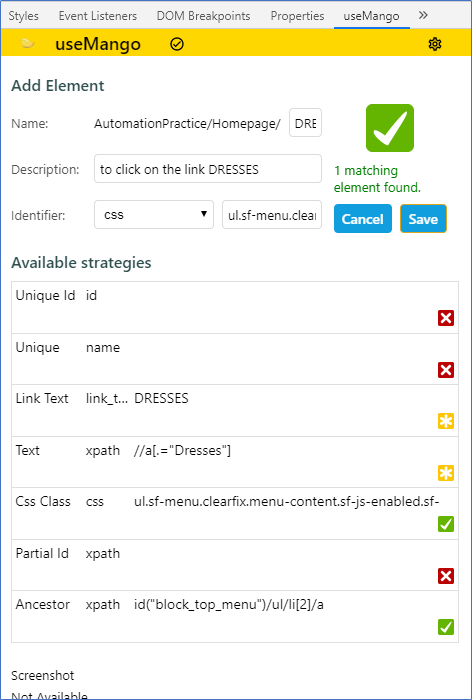The height and width of the screenshot is (700, 472).
Task: Click yellow asterisk icon in Link Text row
Action: pos(446,421)
